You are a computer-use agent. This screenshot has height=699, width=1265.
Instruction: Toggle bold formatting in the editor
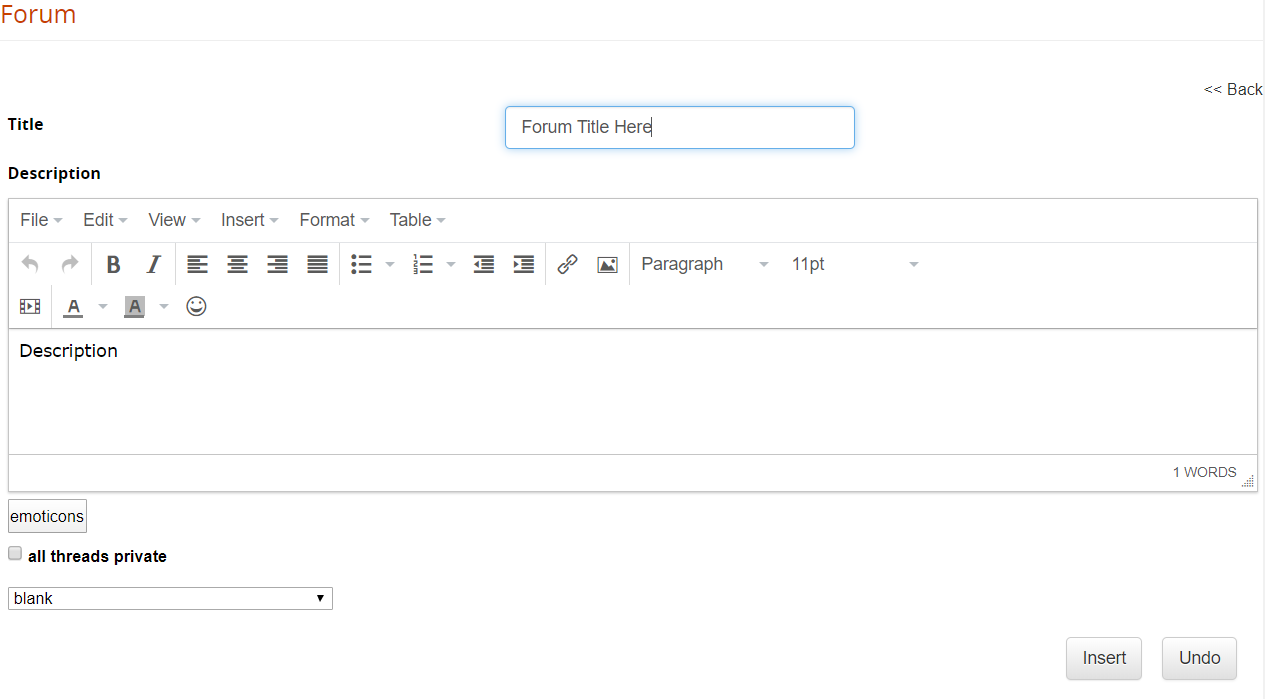113,264
